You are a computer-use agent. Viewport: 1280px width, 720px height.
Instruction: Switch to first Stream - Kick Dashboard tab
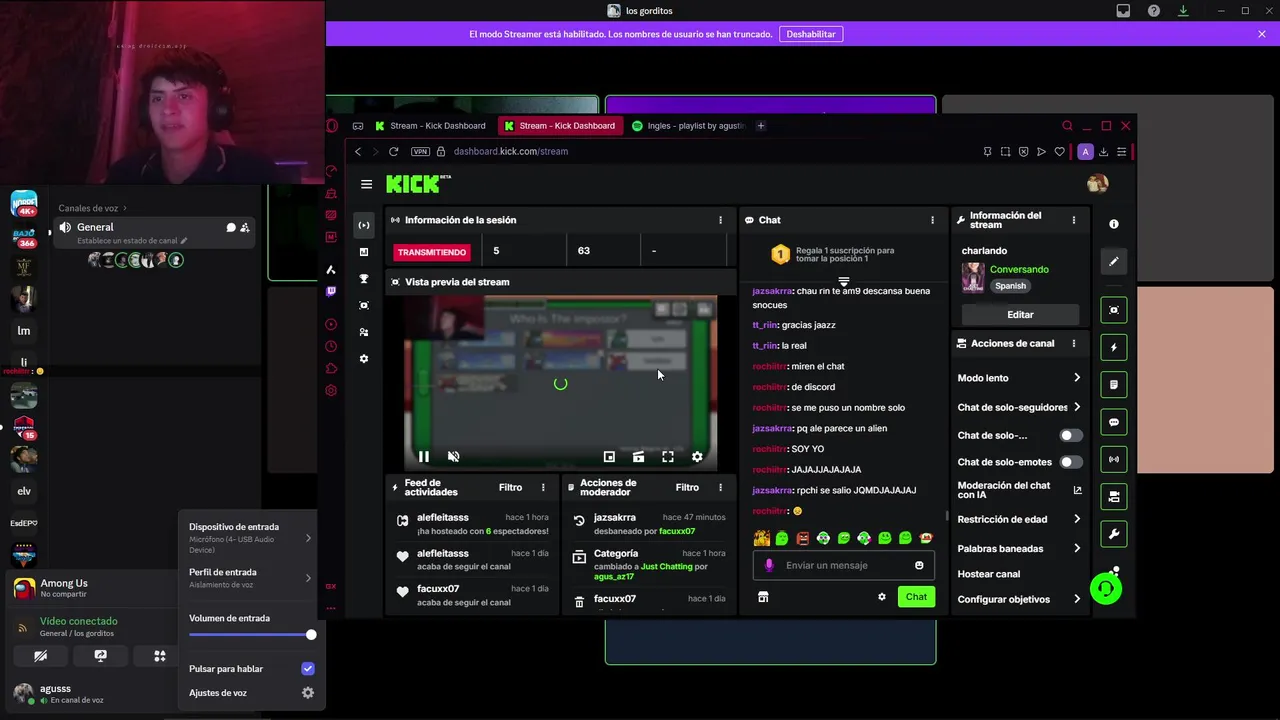pos(431,126)
